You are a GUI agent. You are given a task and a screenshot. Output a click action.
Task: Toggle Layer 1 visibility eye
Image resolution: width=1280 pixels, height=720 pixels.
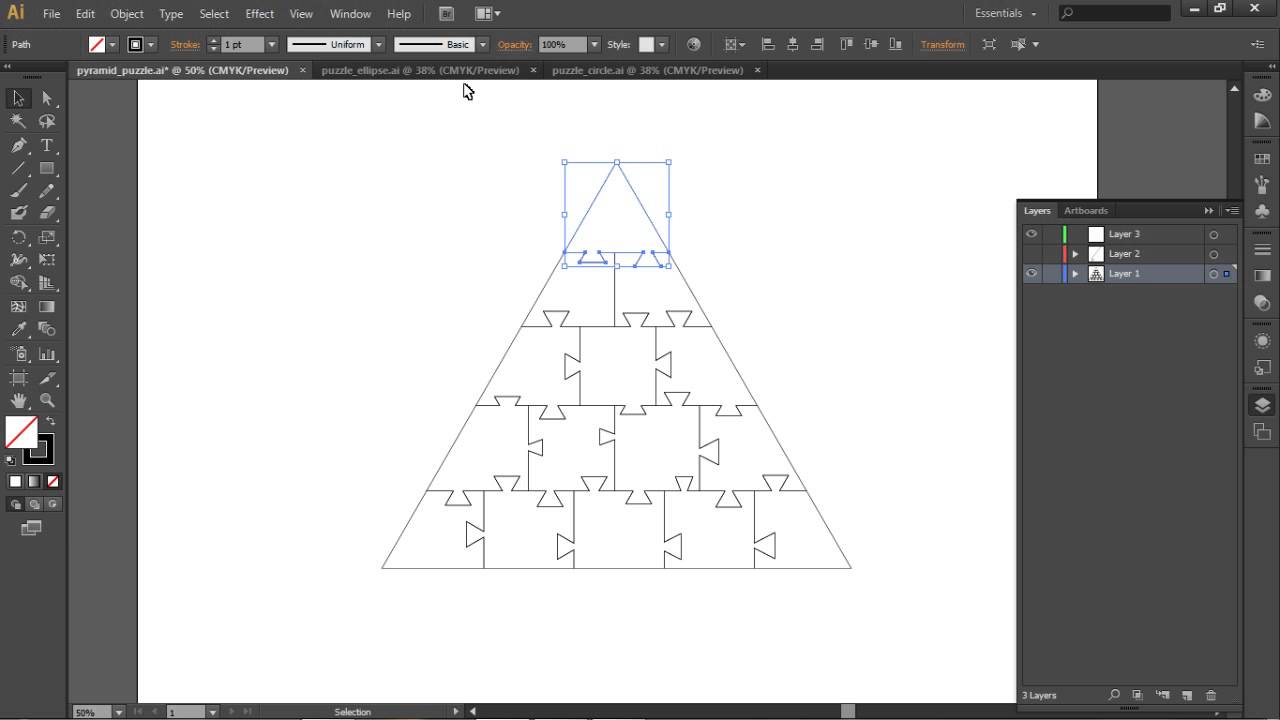coord(1031,273)
